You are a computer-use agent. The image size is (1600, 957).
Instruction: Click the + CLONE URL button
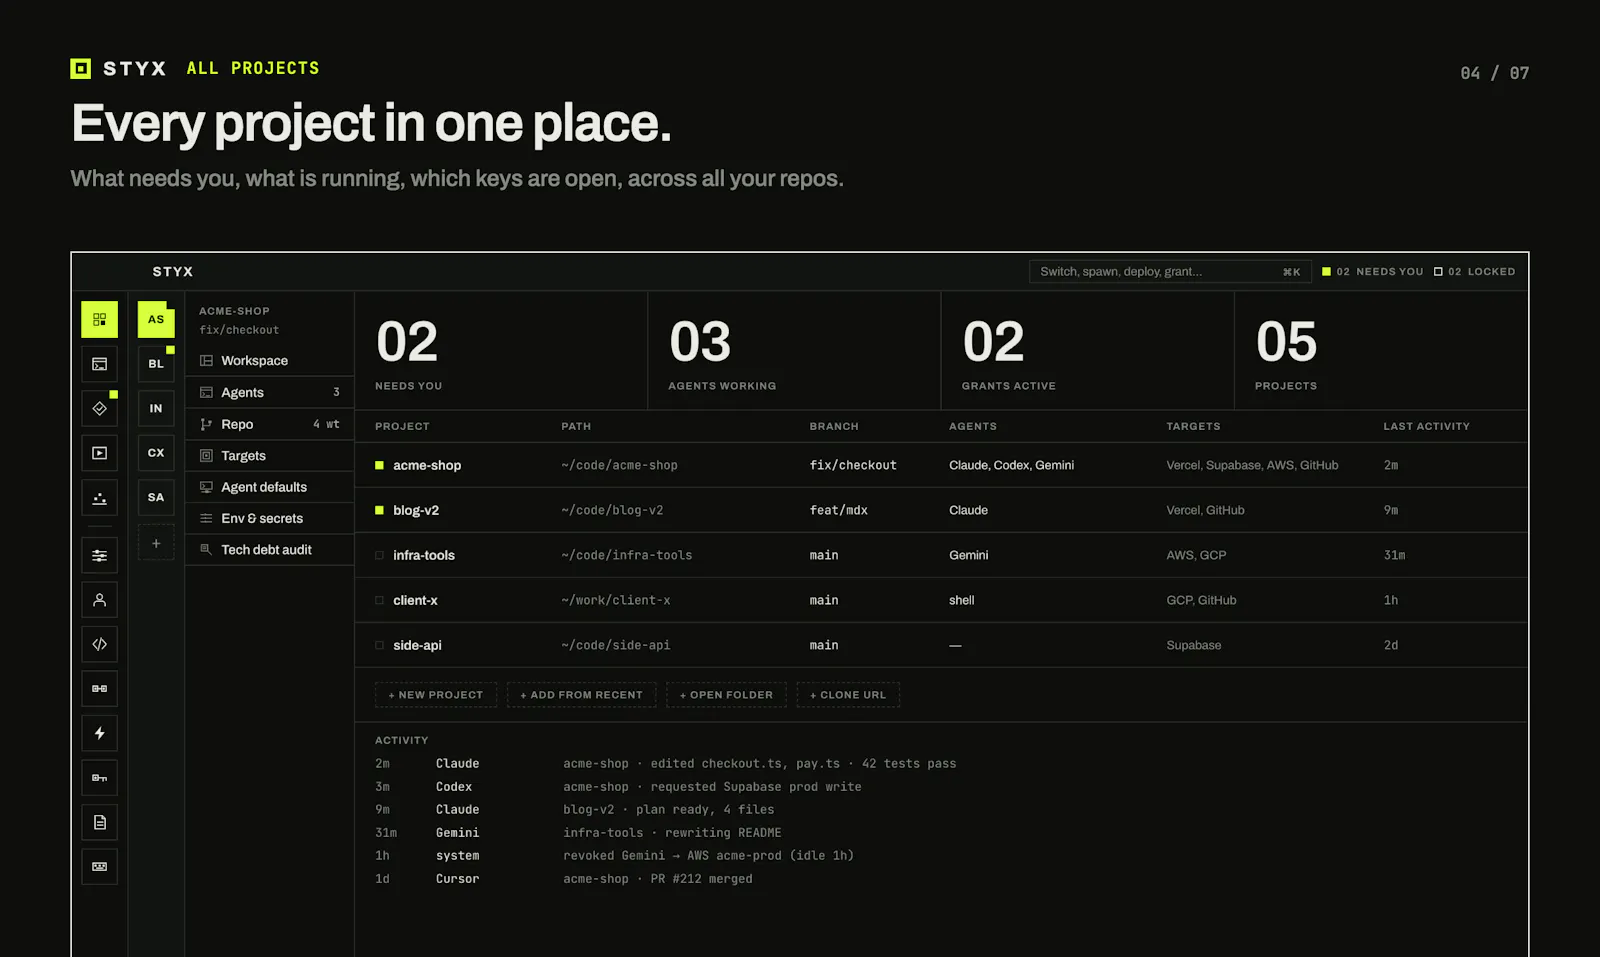(848, 695)
